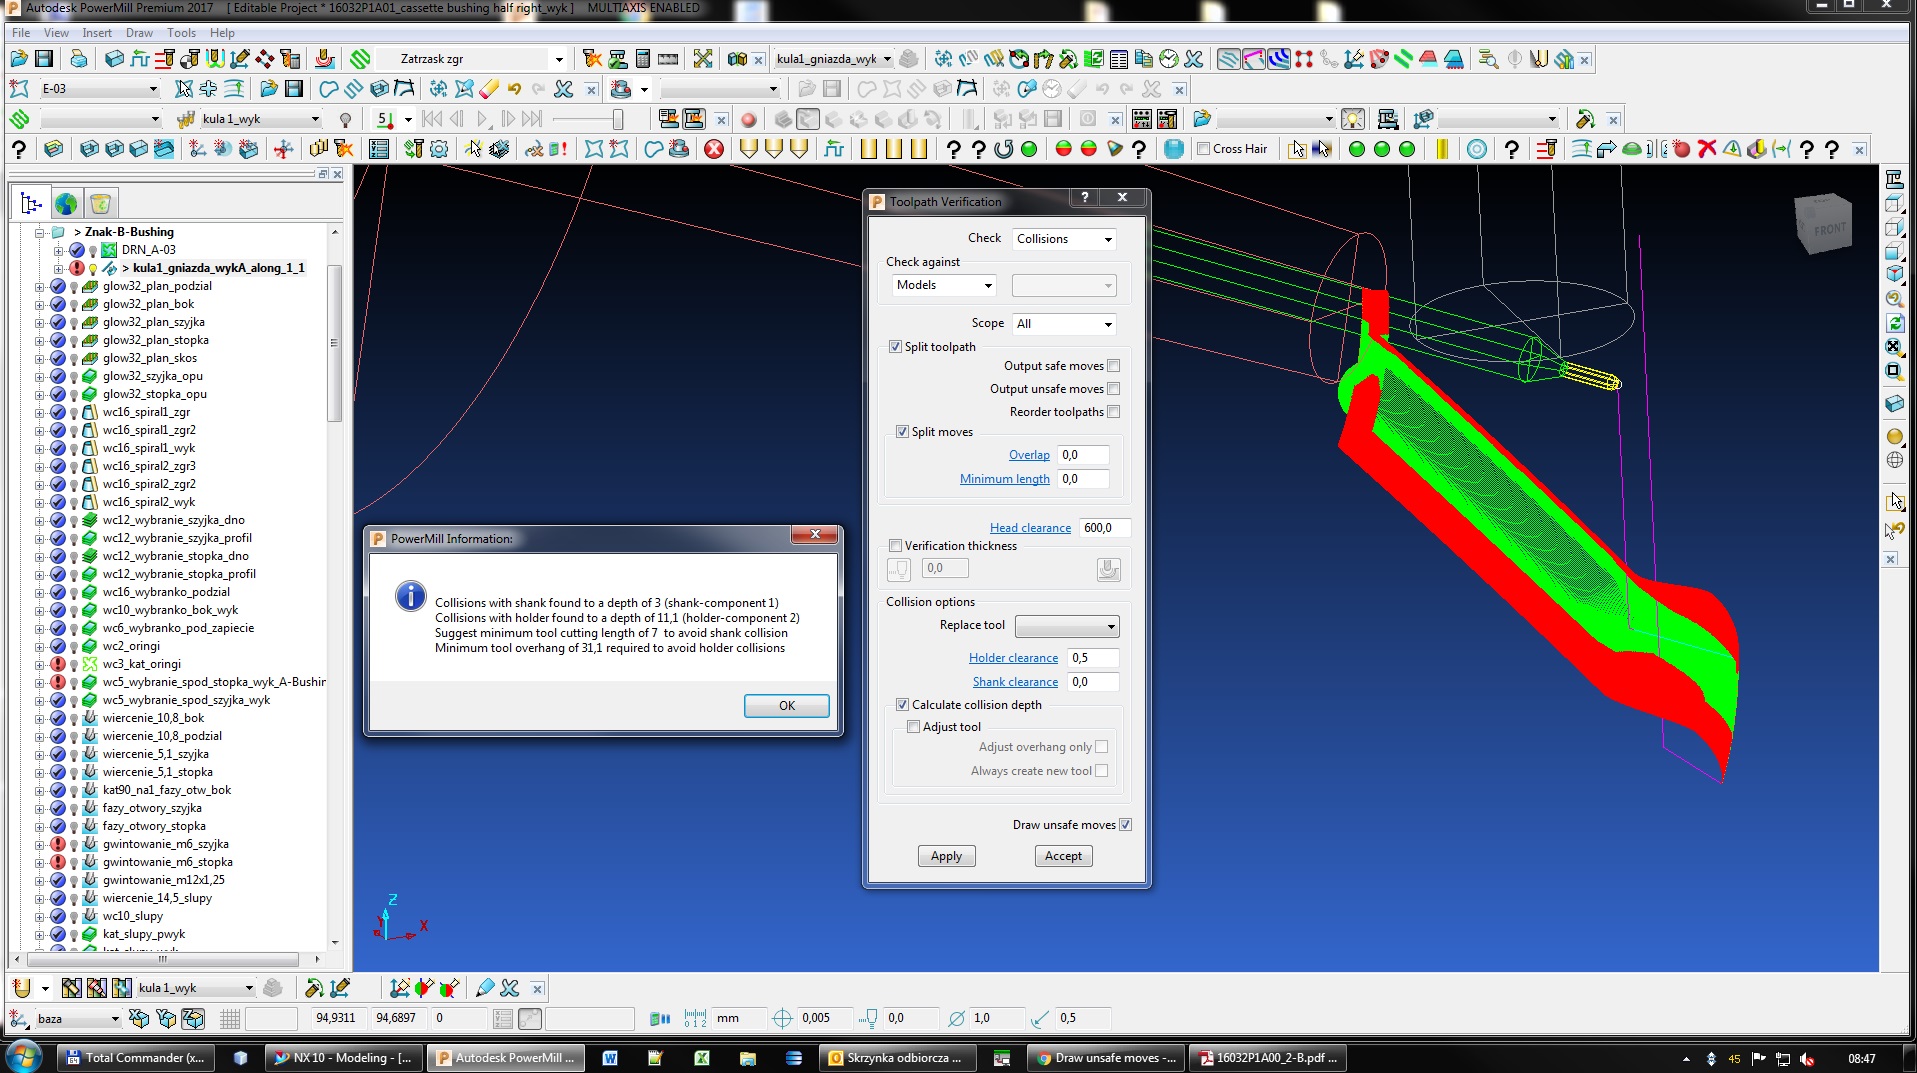Enable the Verification thickness checkbox

coord(896,546)
